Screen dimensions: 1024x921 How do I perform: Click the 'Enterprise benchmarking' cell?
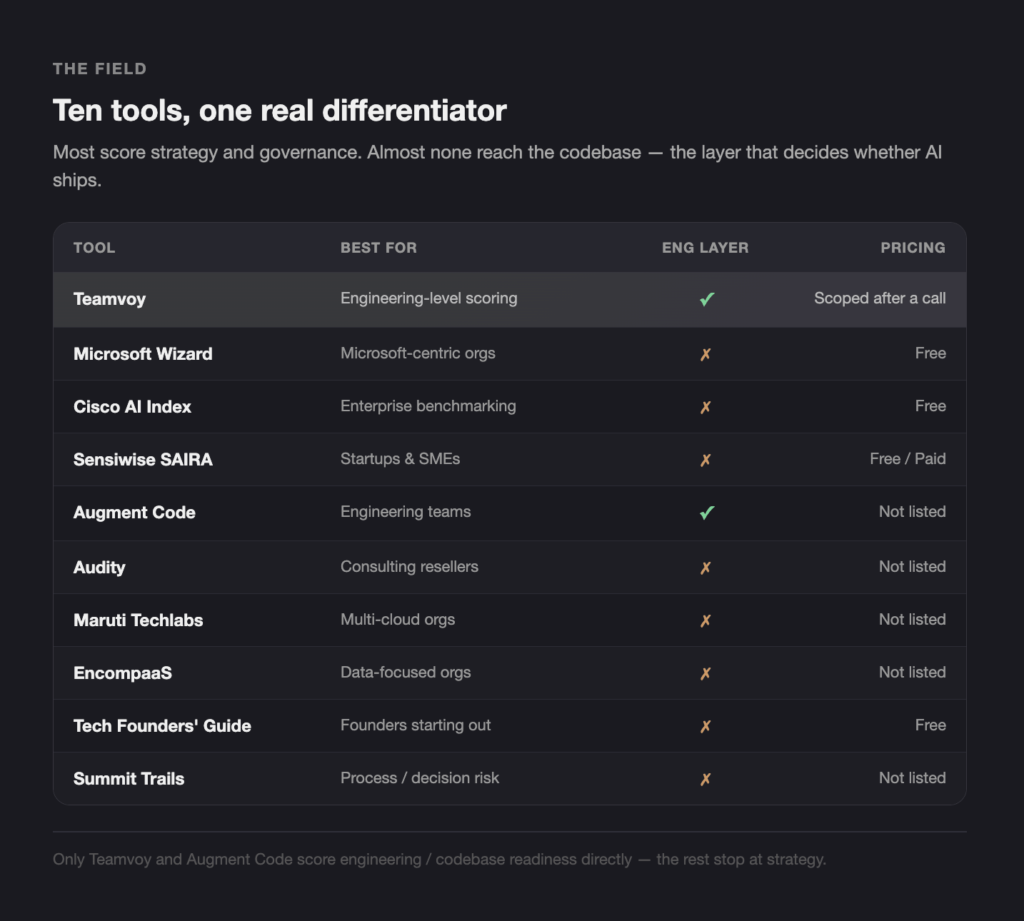[x=428, y=406]
